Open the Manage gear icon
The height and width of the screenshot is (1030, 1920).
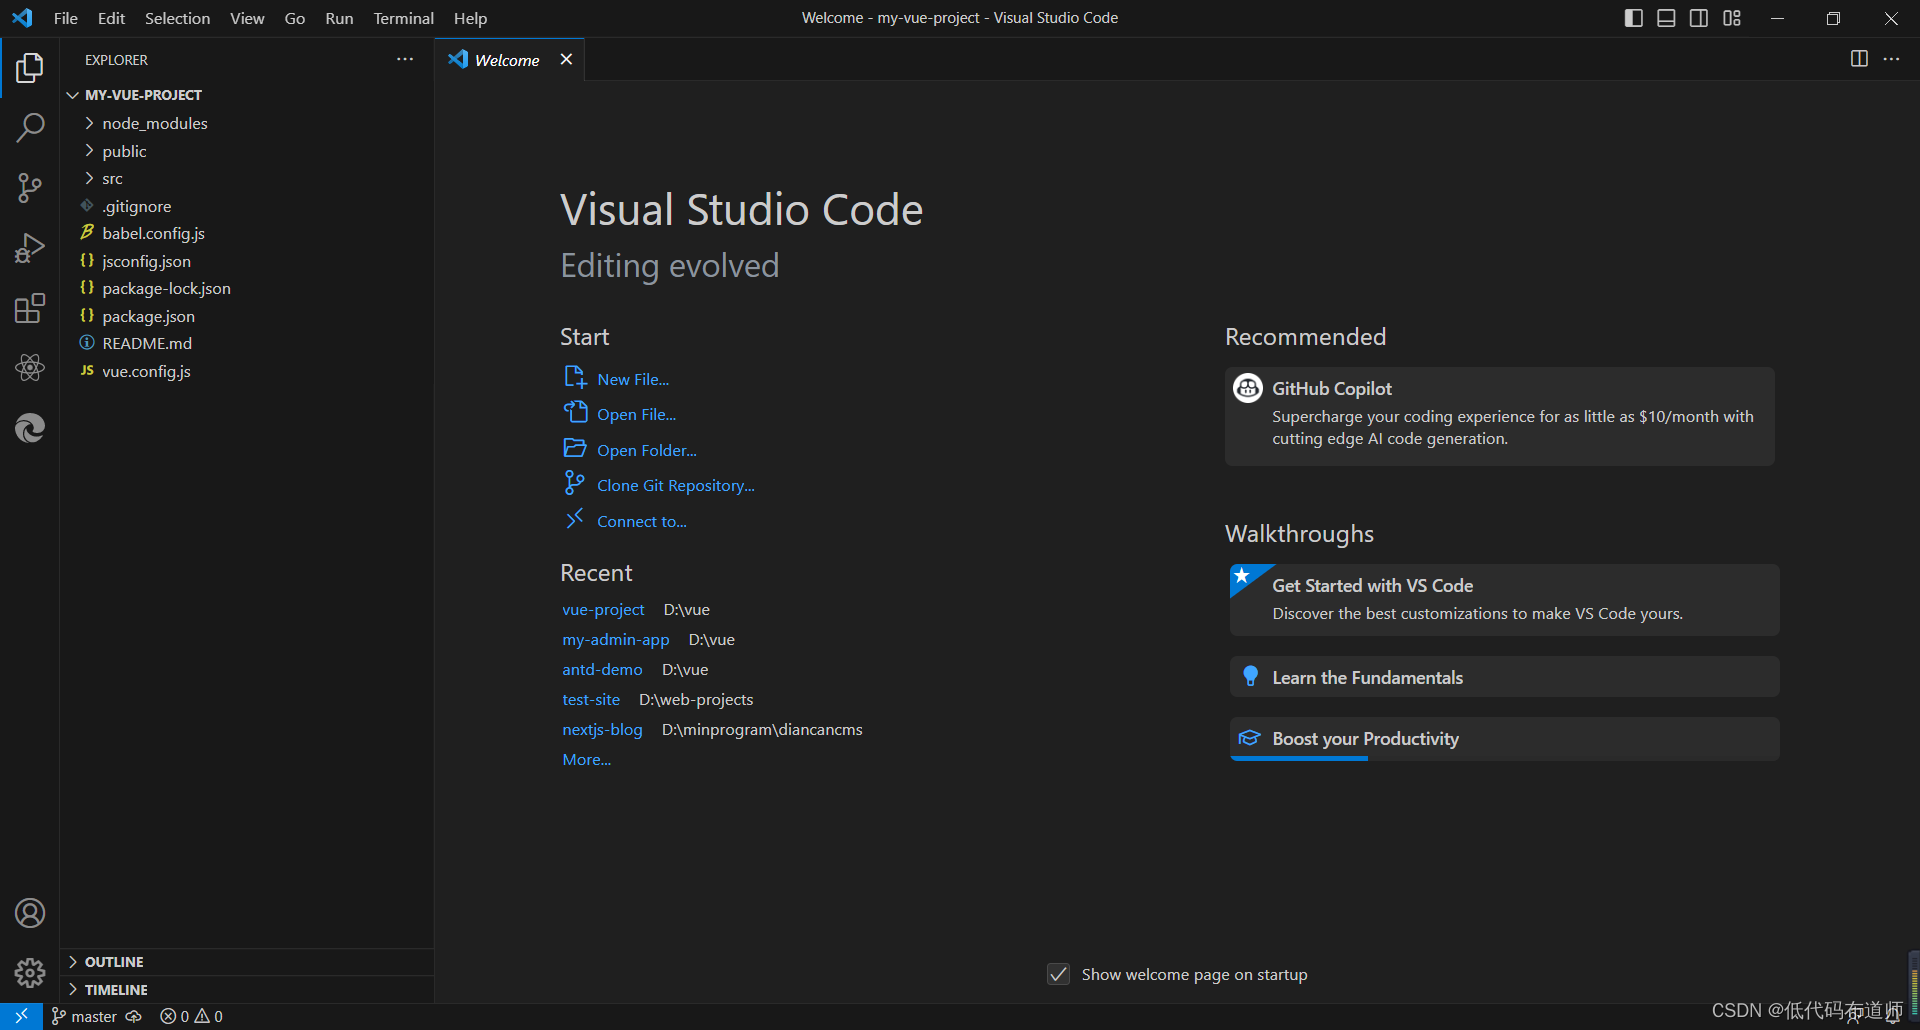point(30,973)
